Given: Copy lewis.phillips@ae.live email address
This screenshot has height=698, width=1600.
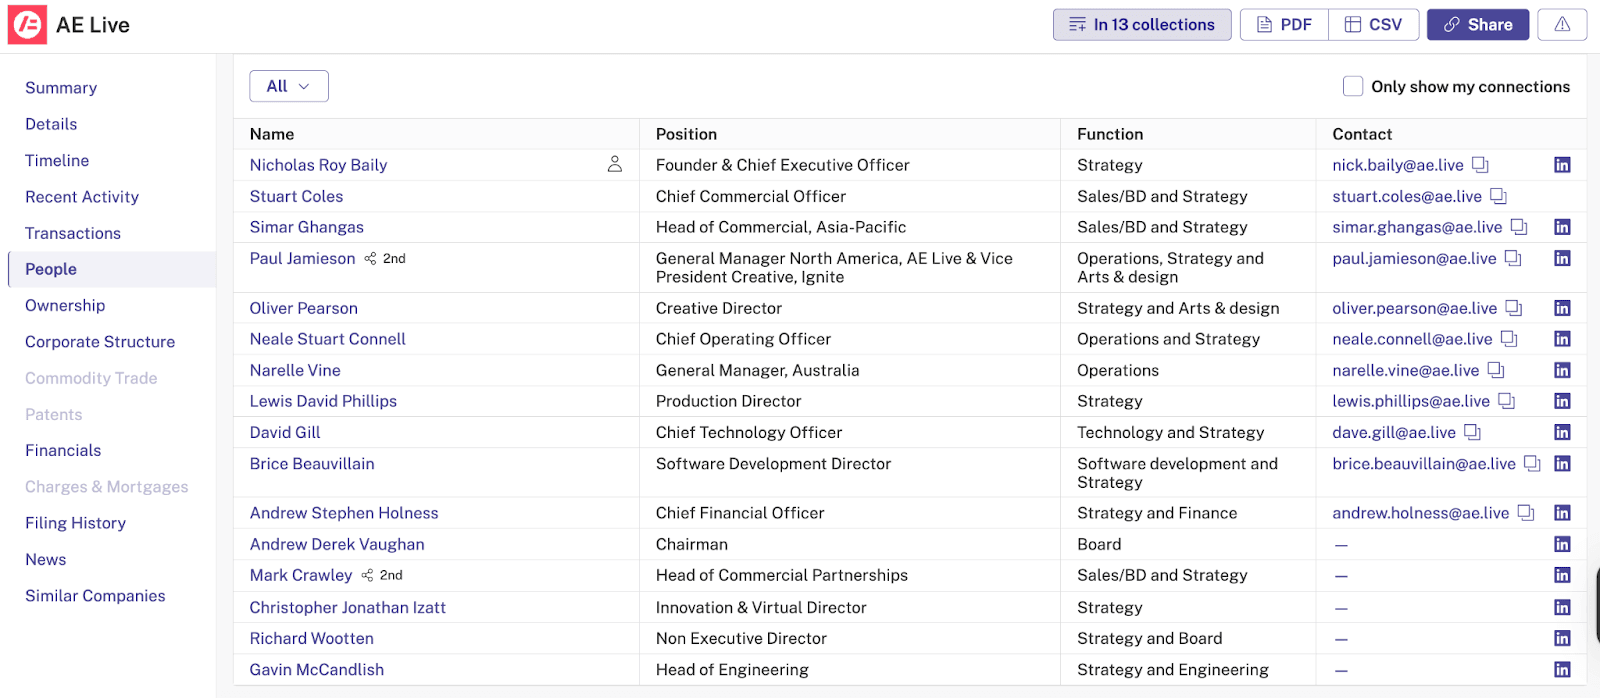Looking at the screenshot, I should click(x=1506, y=401).
